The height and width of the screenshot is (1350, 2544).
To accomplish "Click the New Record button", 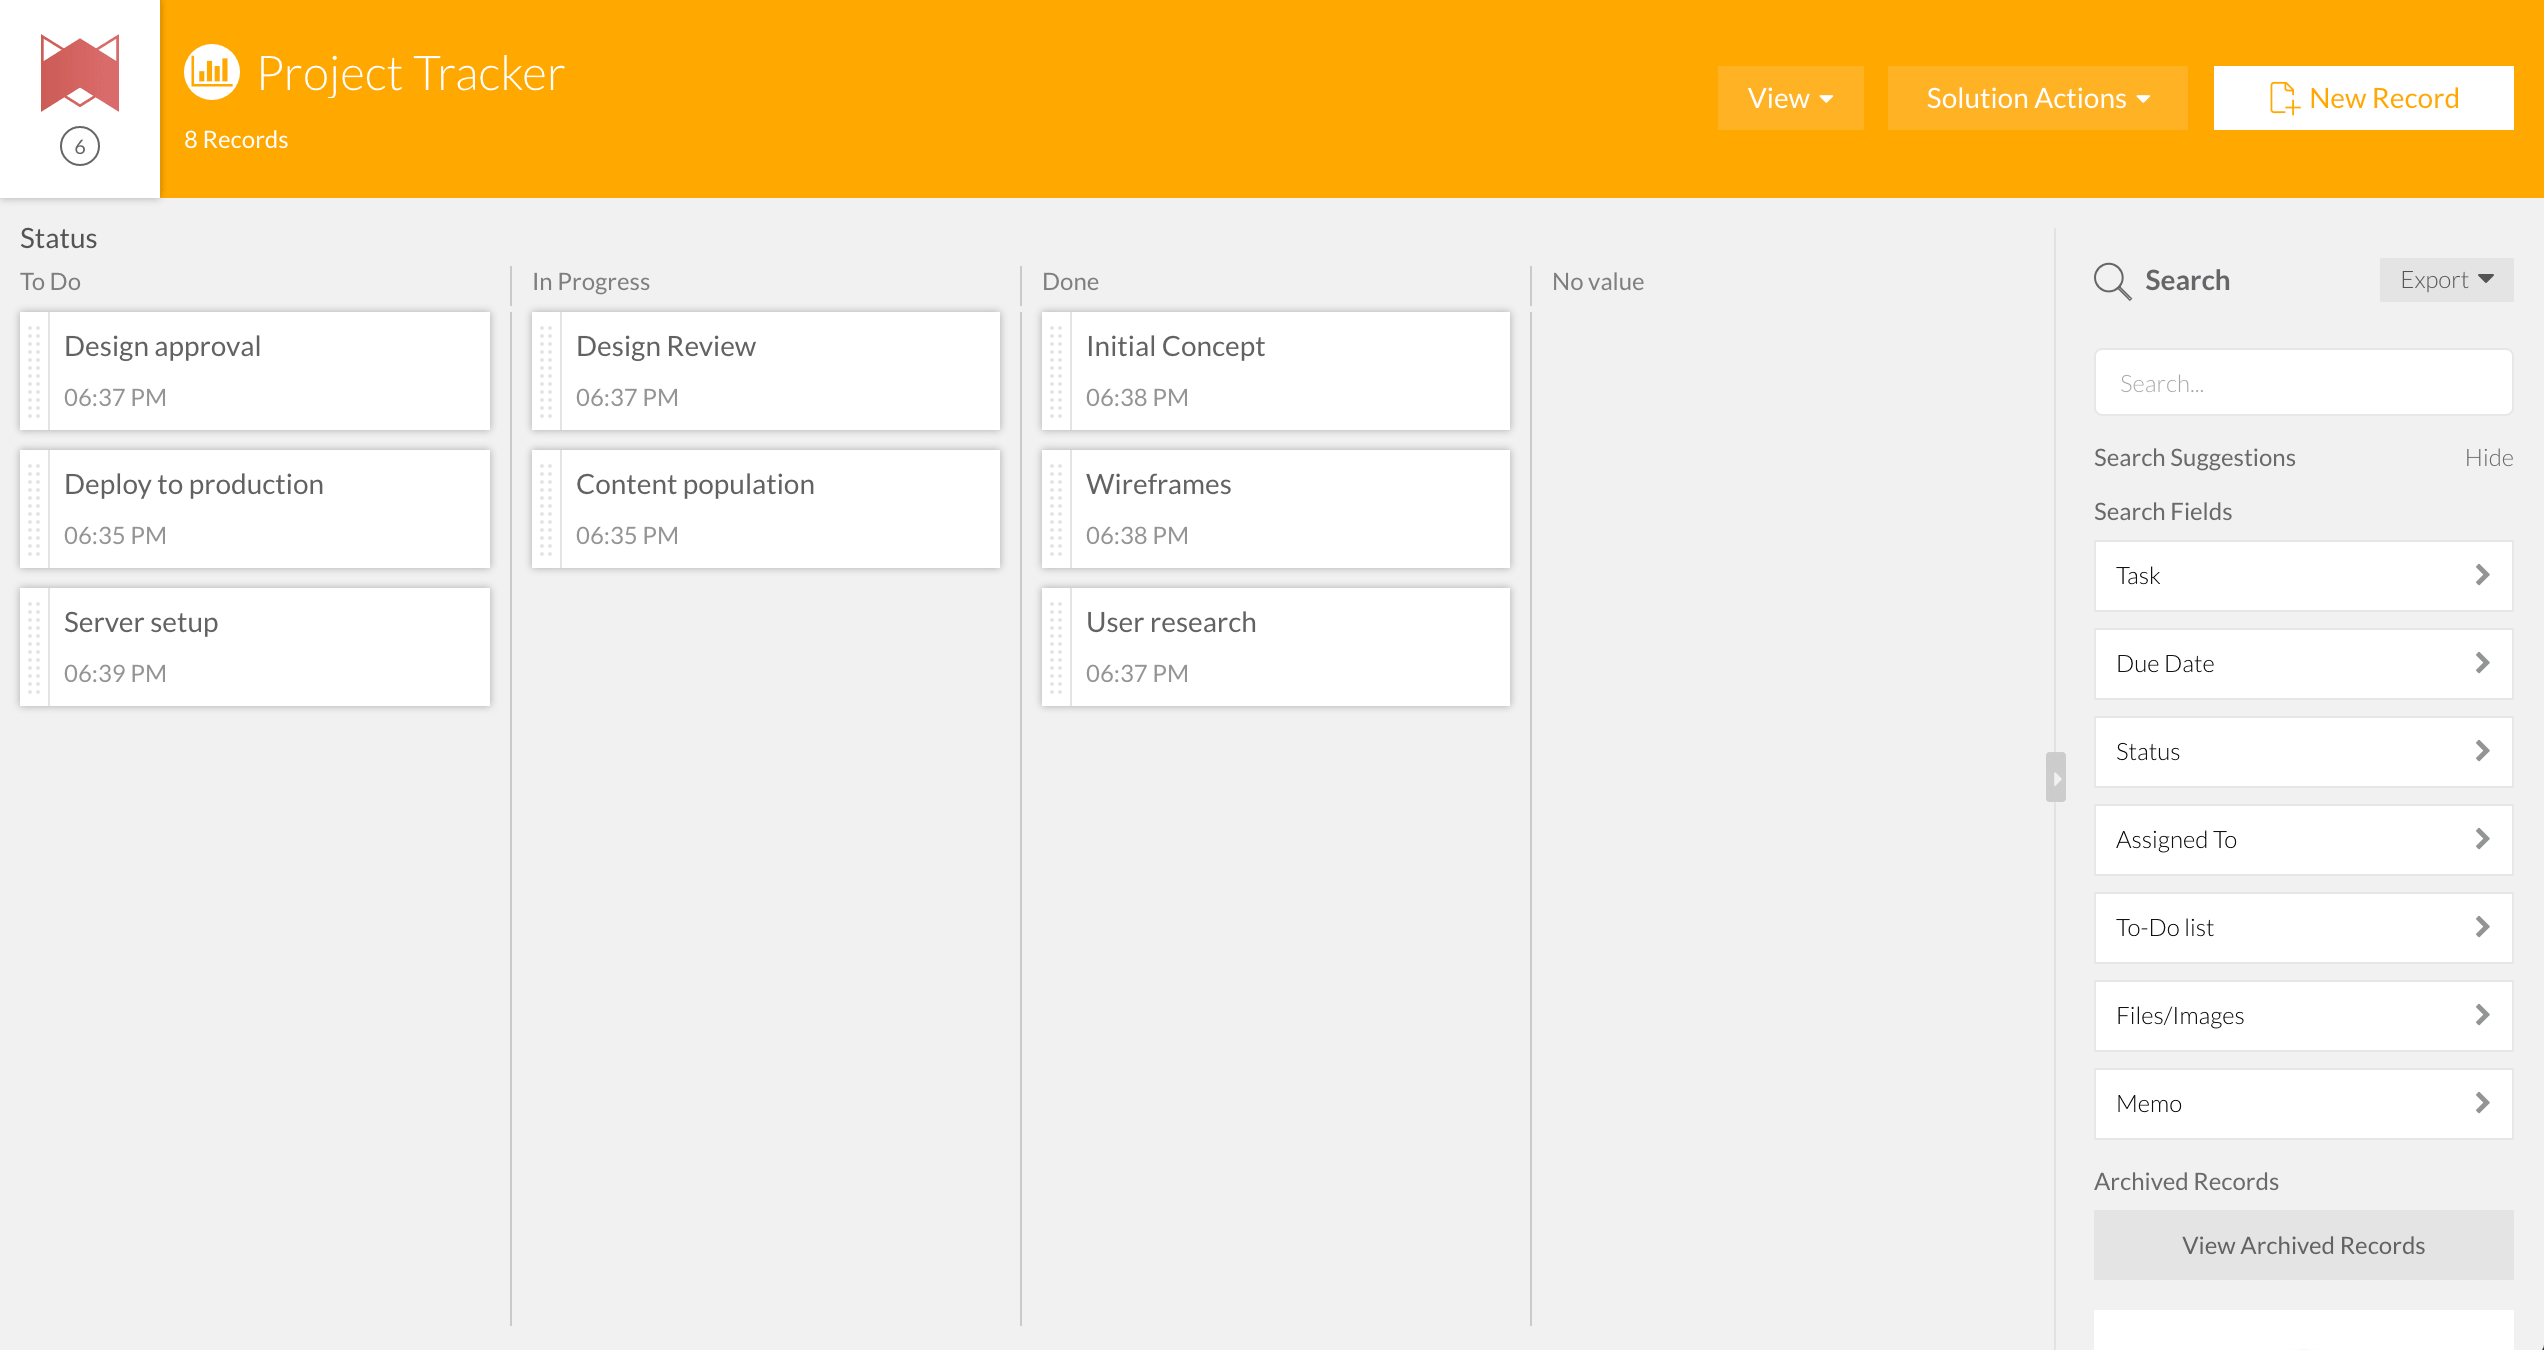I will click(x=2363, y=98).
